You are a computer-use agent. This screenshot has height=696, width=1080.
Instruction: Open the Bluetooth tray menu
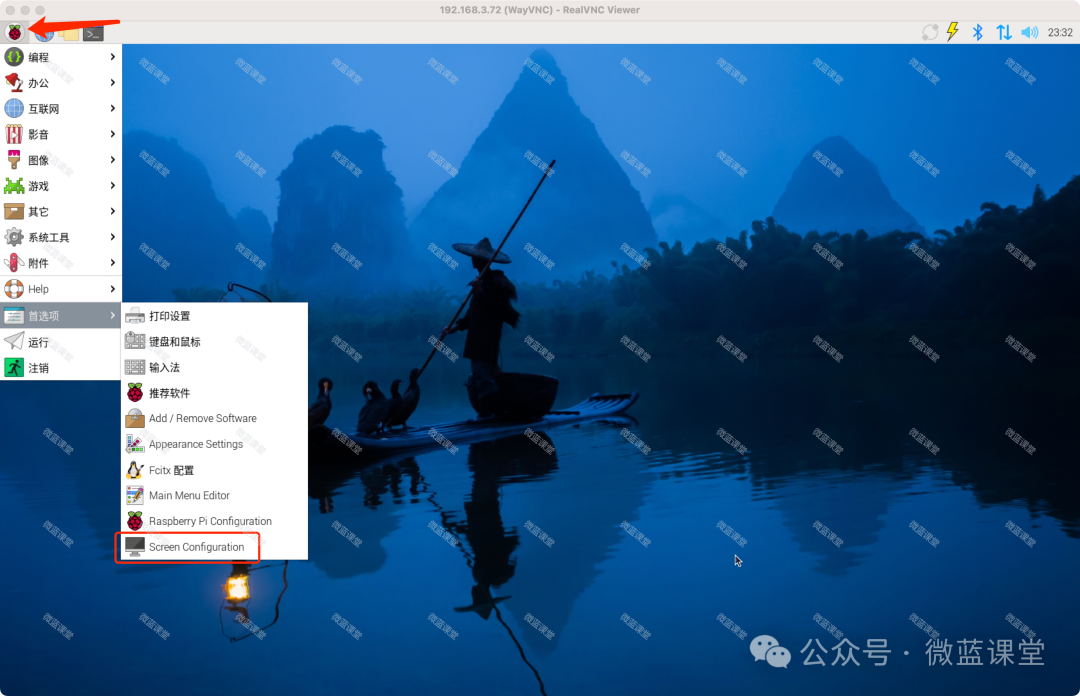tap(977, 32)
